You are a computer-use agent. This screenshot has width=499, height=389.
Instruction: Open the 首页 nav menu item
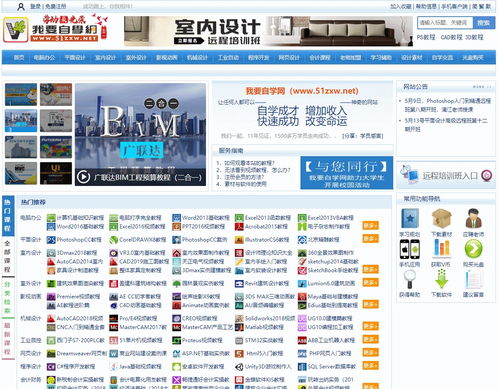coord(19,58)
